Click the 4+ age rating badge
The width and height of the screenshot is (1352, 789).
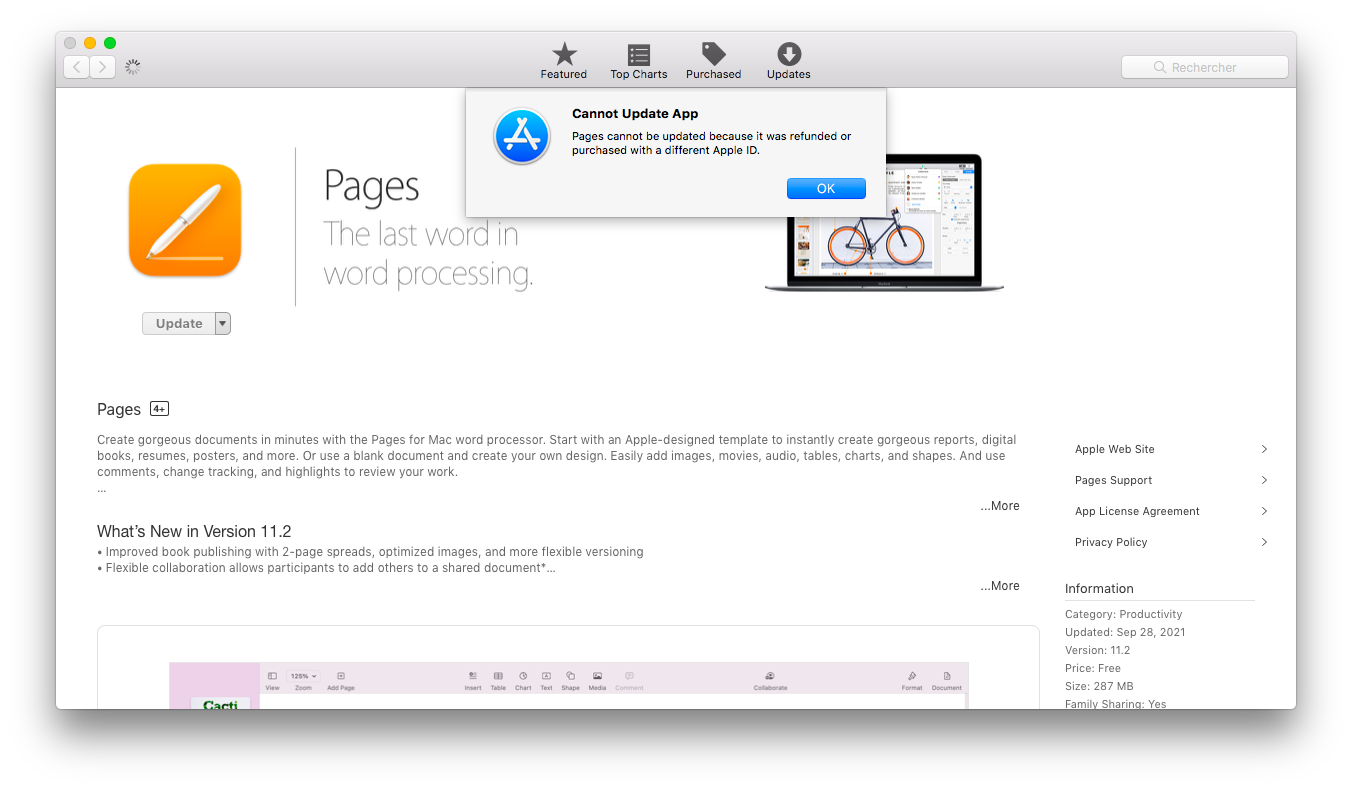click(x=159, y=408)
